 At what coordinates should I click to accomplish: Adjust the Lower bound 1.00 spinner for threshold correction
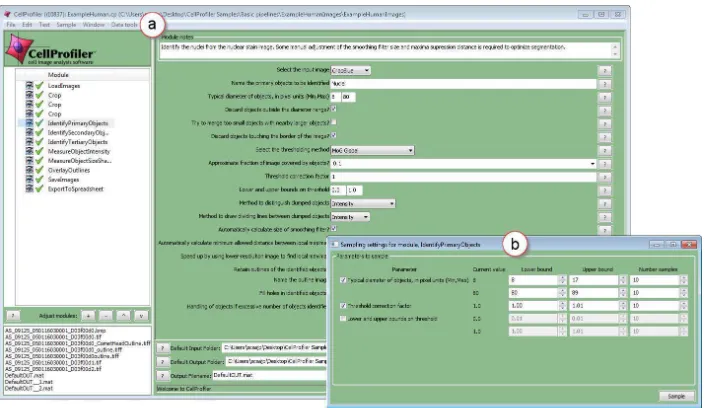[562, 306]
